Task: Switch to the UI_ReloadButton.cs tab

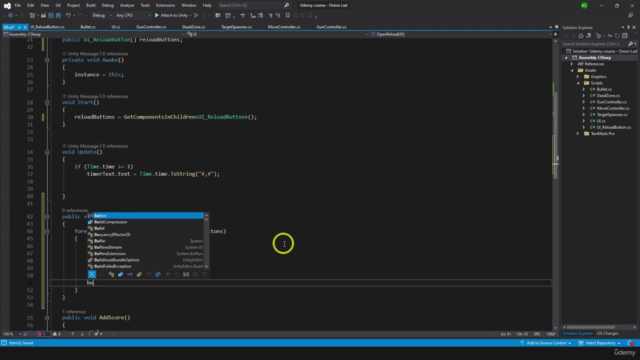Action: click(x=47, y=27)
